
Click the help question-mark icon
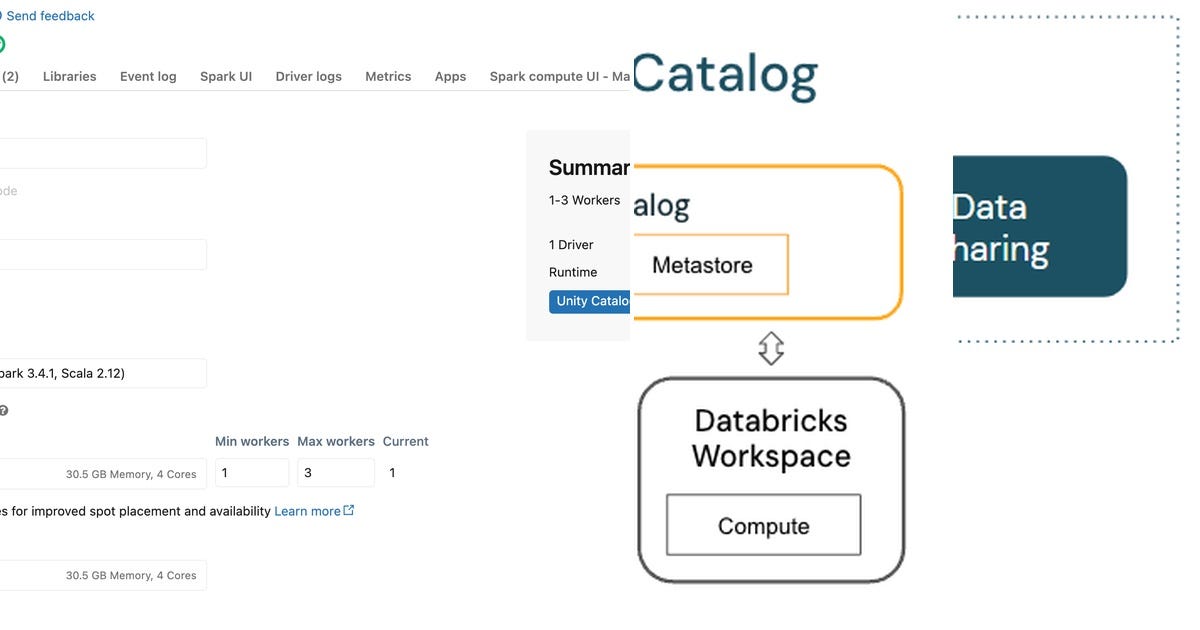coord(3,410)
